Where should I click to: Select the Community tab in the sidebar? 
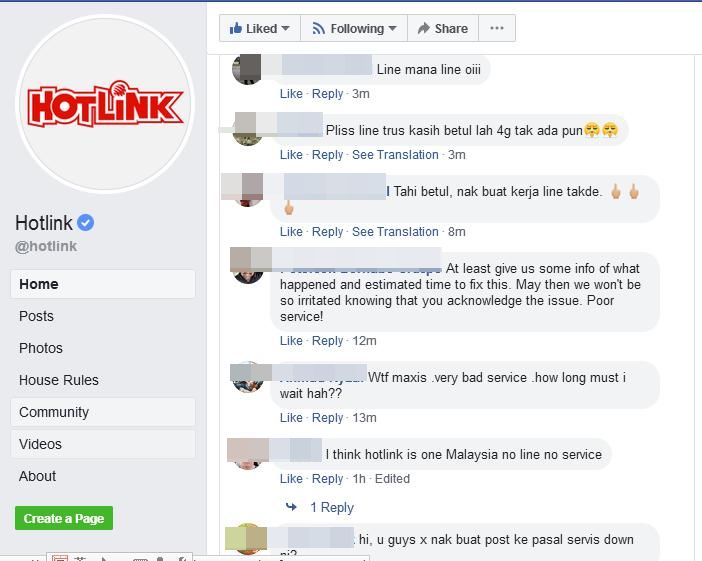click(x=103, y=412)
